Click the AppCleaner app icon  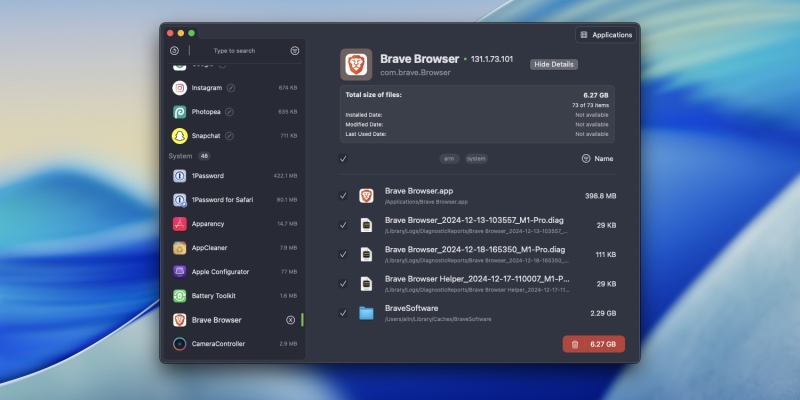pyautogui.click(x=180, y=247)
